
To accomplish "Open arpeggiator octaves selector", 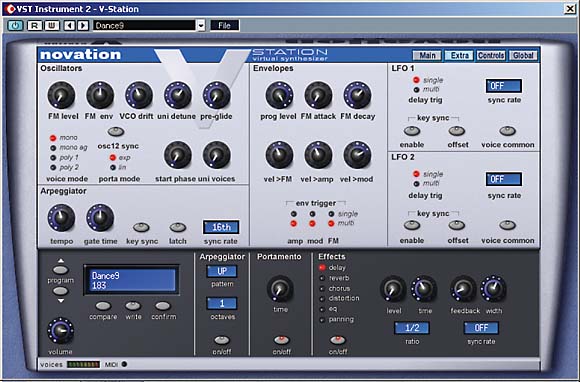I will pos(222,304).
